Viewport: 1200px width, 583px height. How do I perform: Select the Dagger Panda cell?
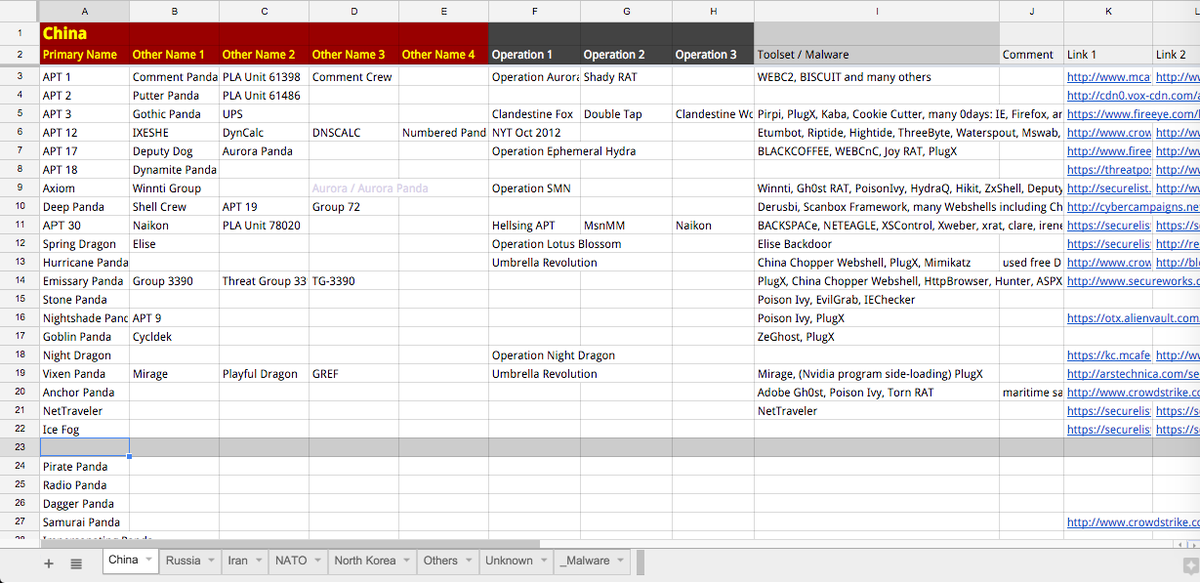point(84,504)
